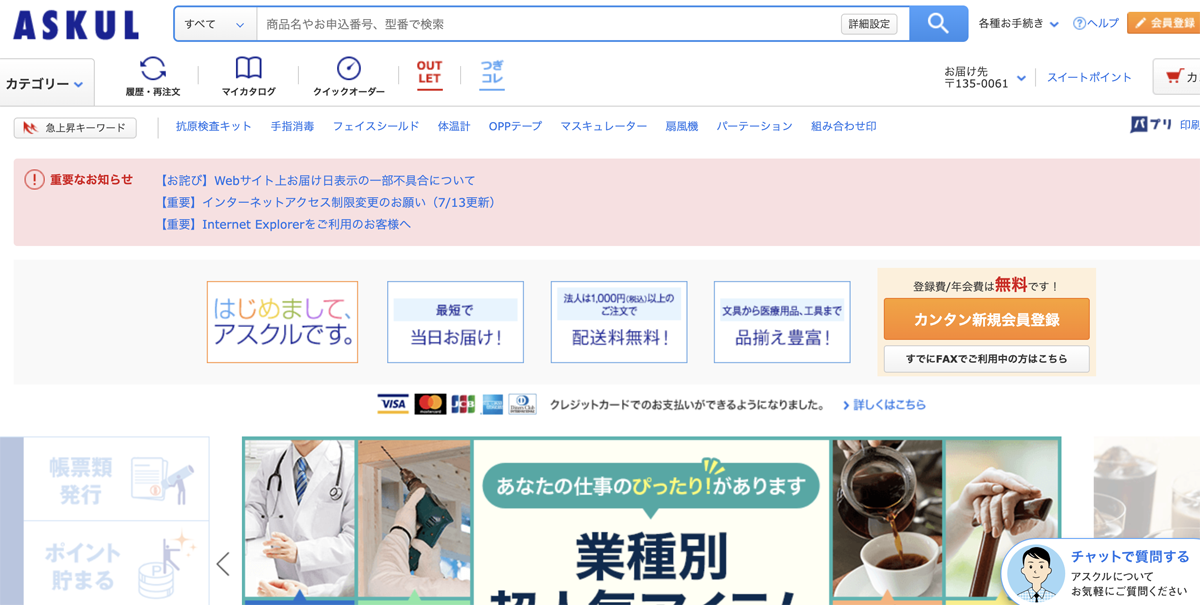Screen dimensions: 1200x605
Task: Open the 詳細設定 advanced search button
Action: pos(868,24)
